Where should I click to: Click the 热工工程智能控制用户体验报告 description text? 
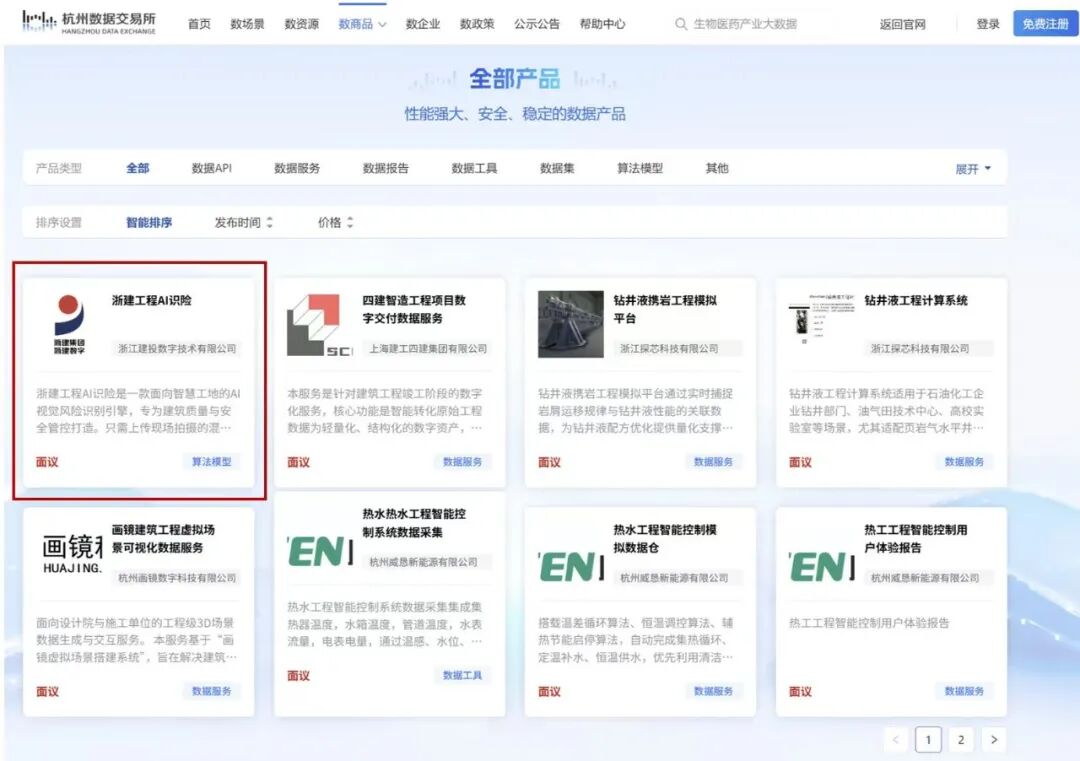pos(869,623)
